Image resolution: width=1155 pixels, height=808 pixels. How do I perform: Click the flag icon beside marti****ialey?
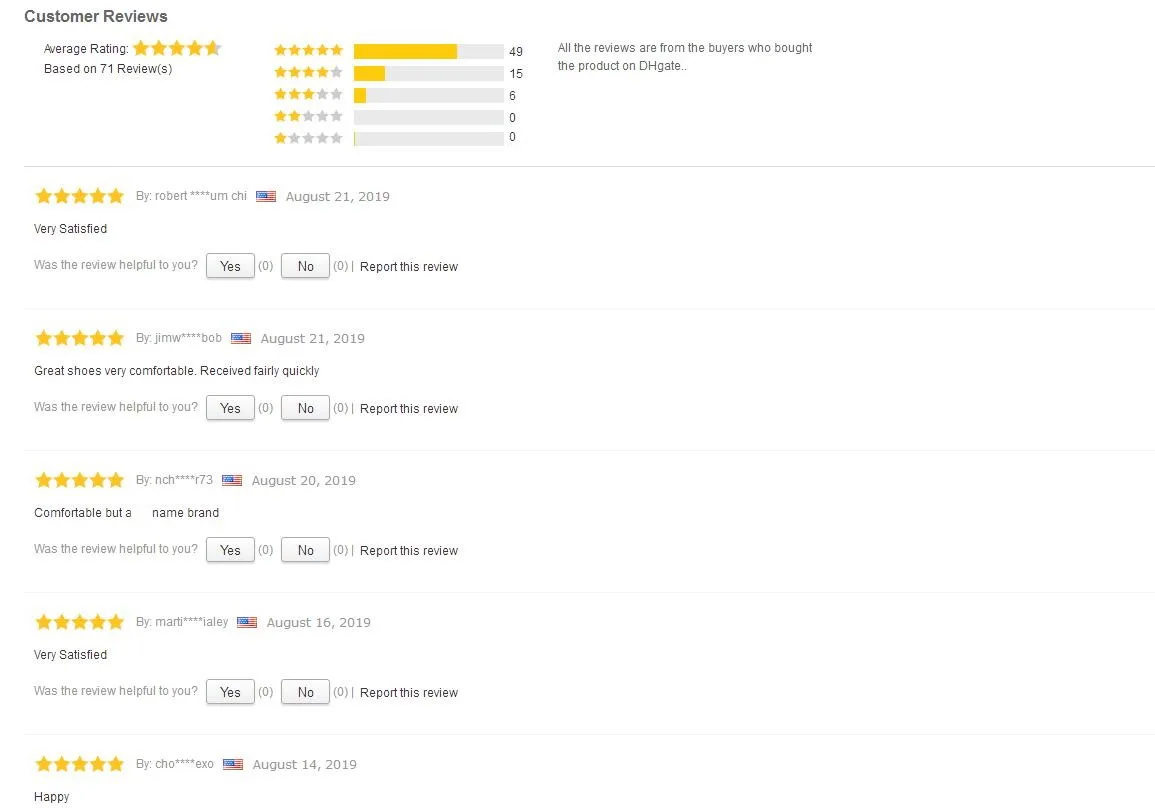(247, 622)
